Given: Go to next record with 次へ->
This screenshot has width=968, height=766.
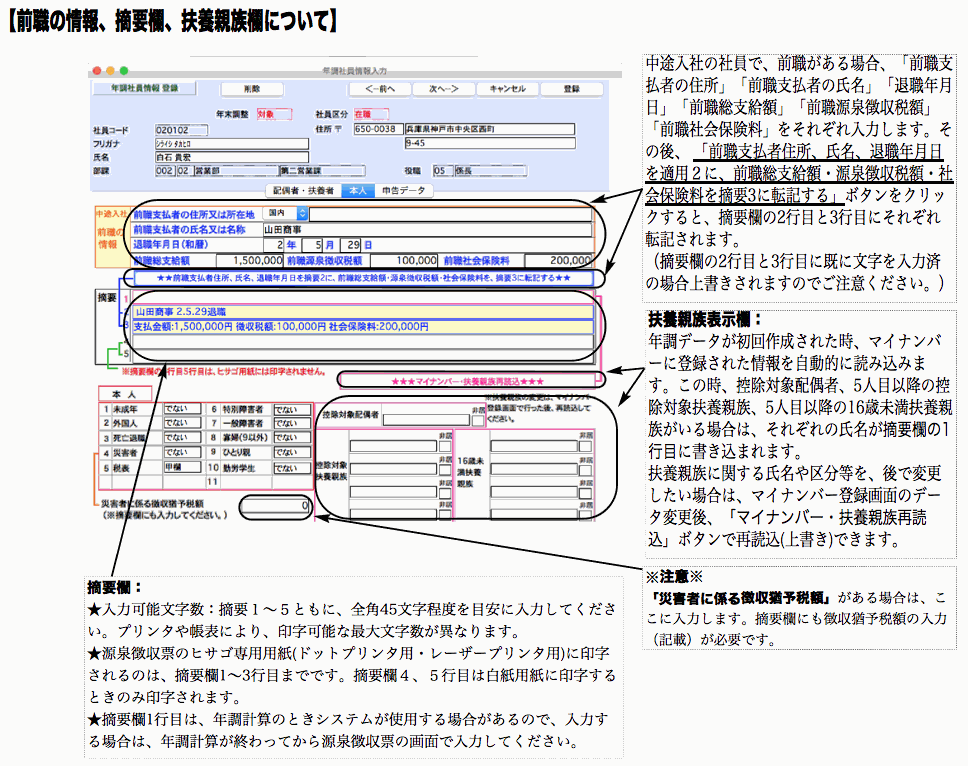Looking at the screenshot, I should tap(443, 88).
